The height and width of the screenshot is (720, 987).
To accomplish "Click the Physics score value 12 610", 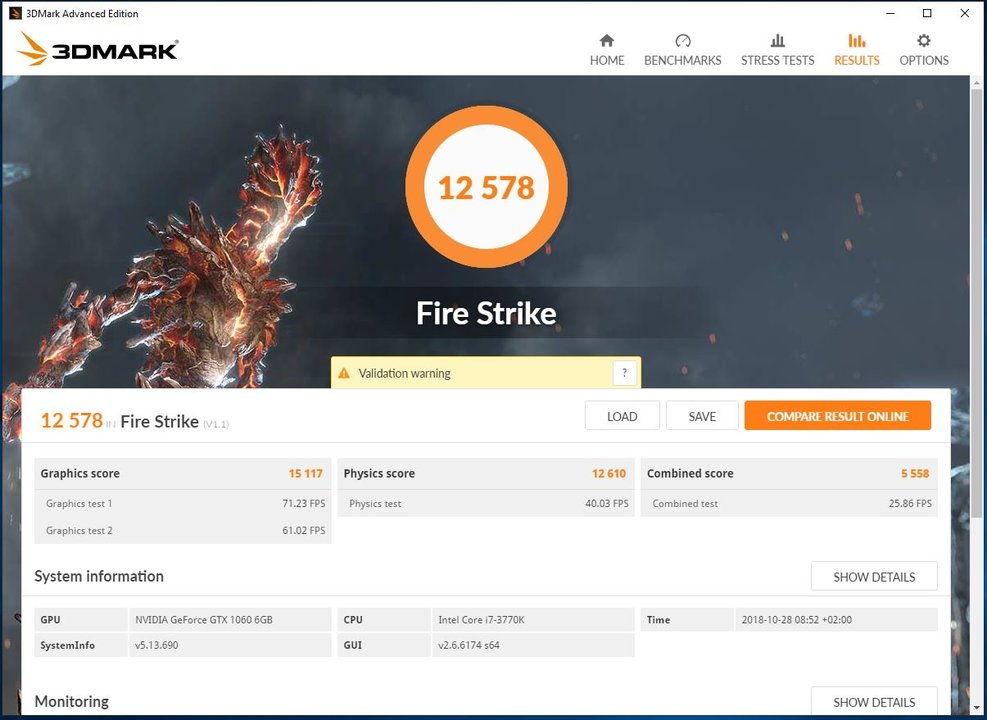I will click(x=609, y=473).
